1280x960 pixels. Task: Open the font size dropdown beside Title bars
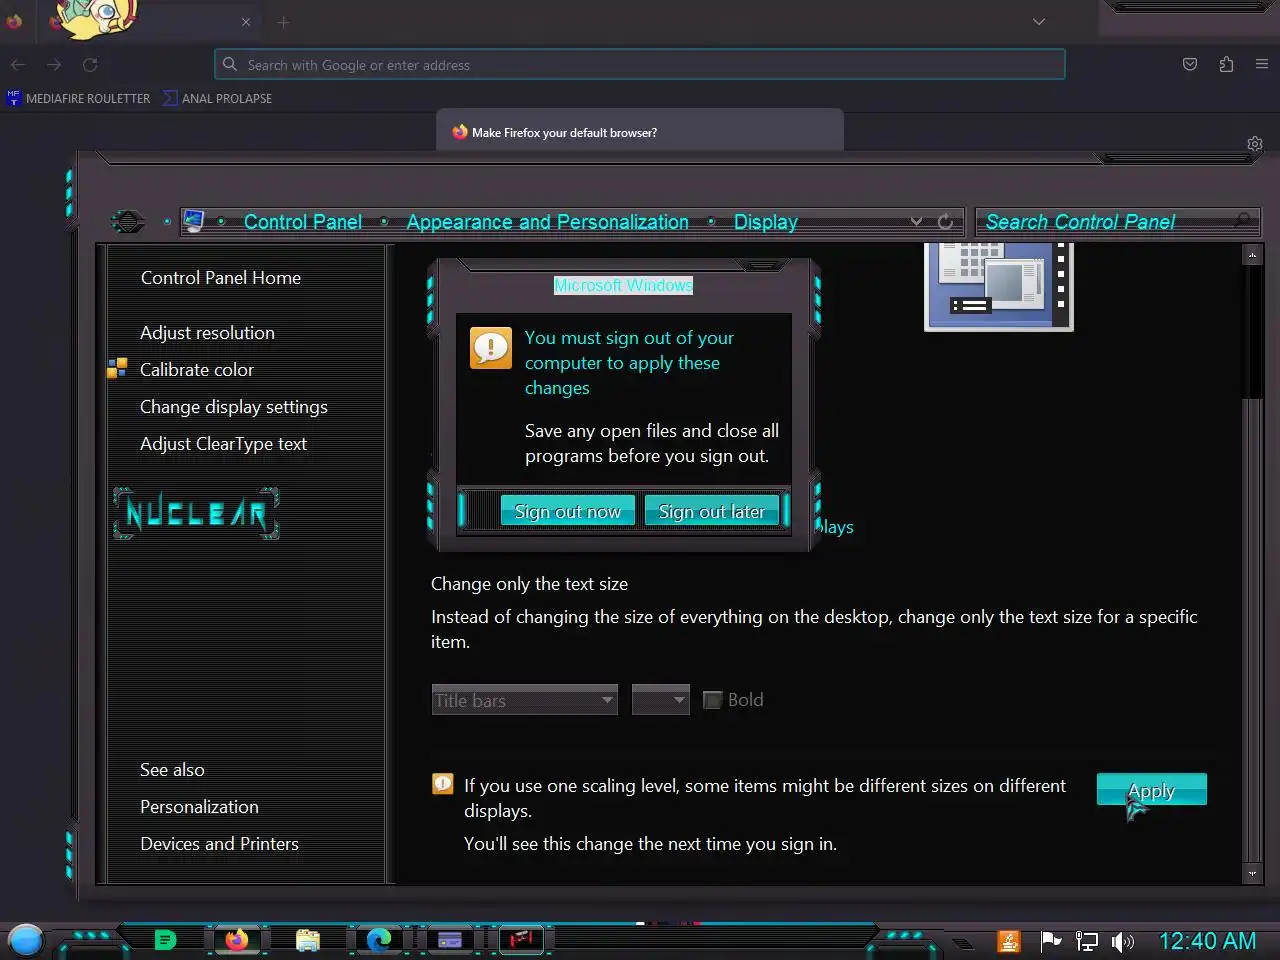point(661,700)
